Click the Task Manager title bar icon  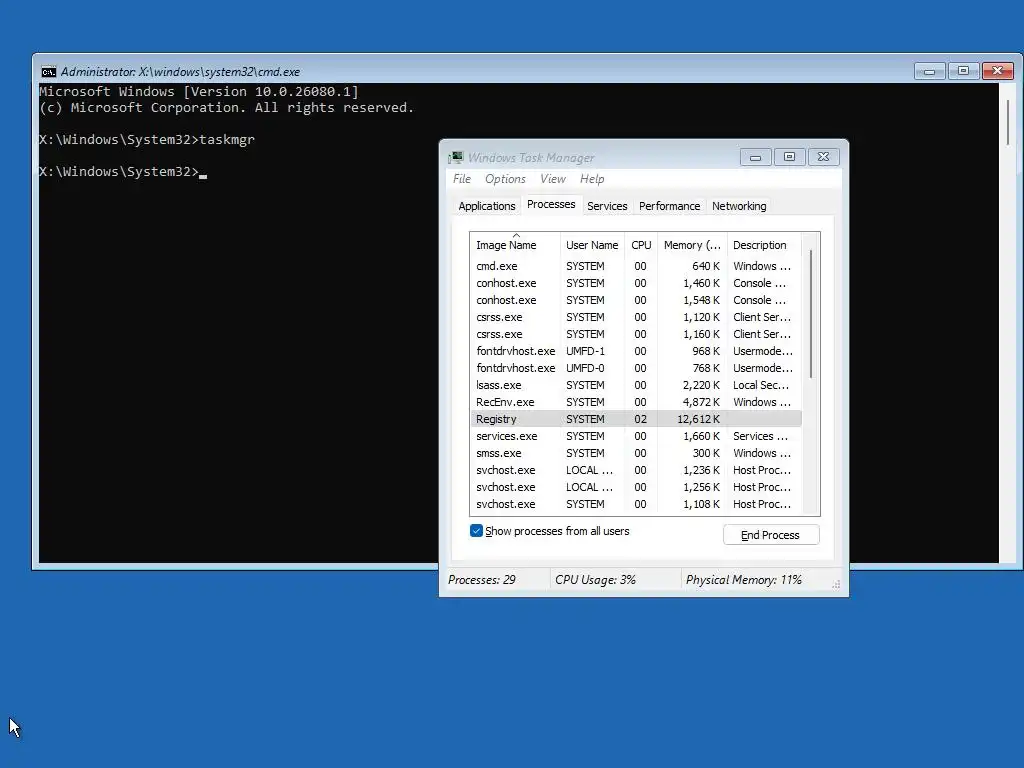455,157
